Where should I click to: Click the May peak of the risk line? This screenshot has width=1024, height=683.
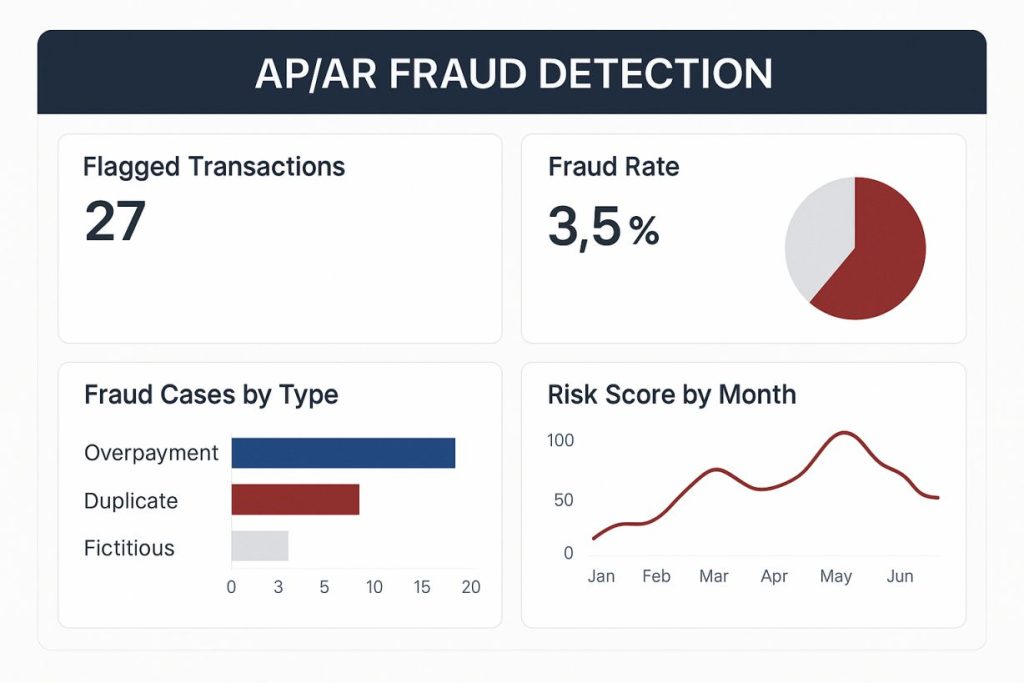845,433
